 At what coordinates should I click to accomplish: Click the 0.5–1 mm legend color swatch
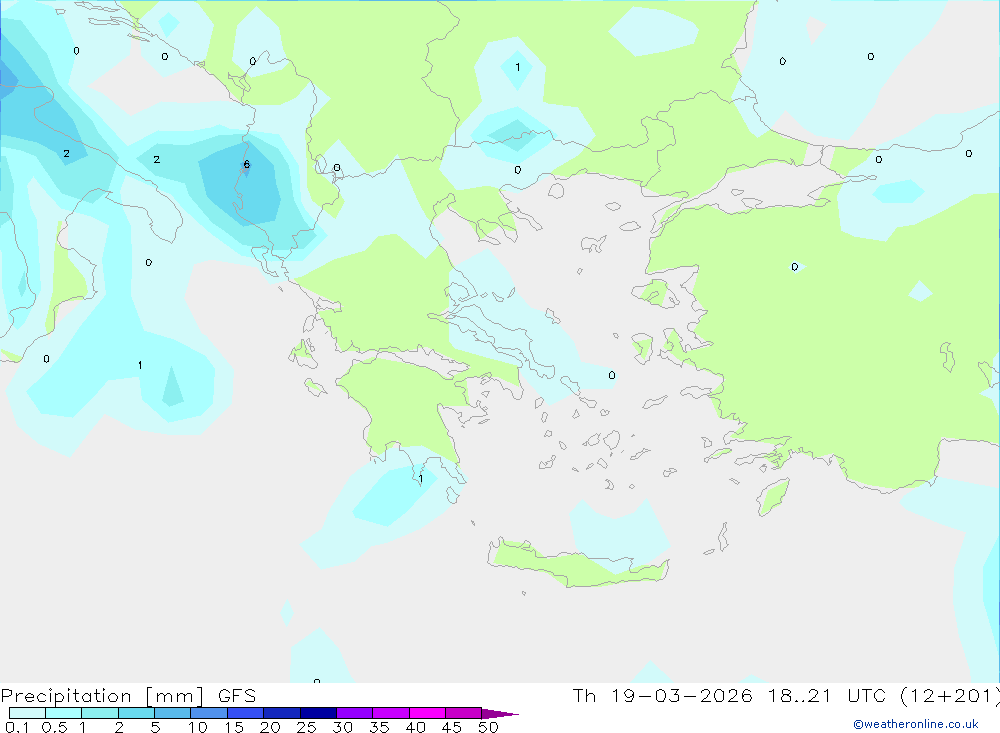pos(63,713)
